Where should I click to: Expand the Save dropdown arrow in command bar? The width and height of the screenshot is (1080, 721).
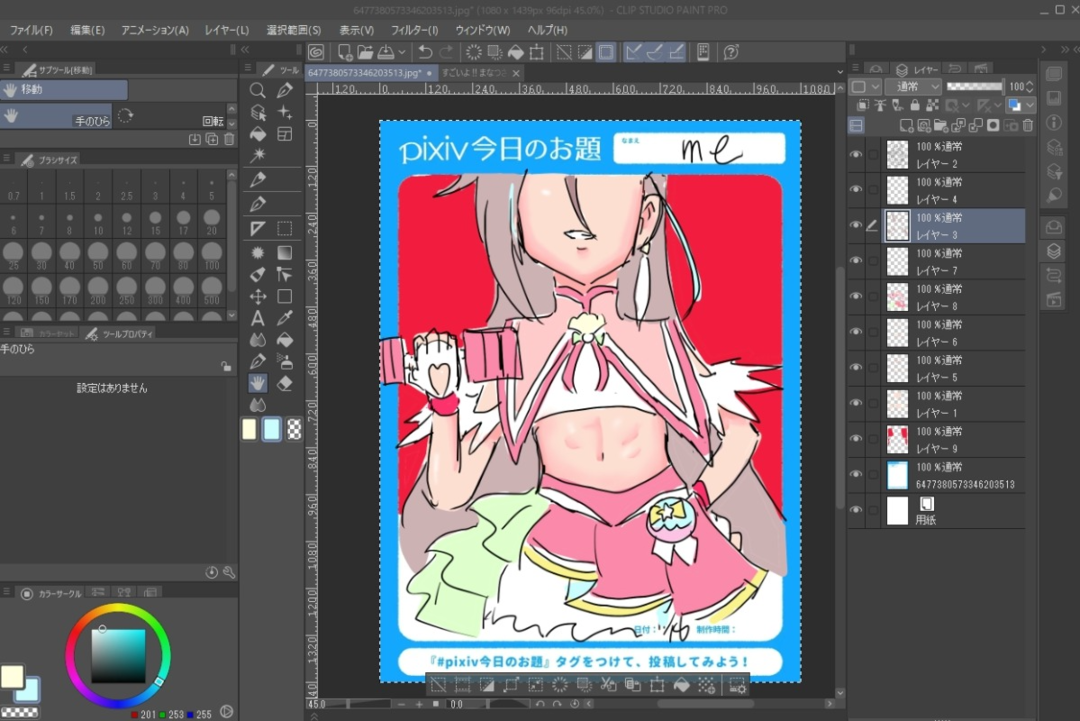[402, 52]
